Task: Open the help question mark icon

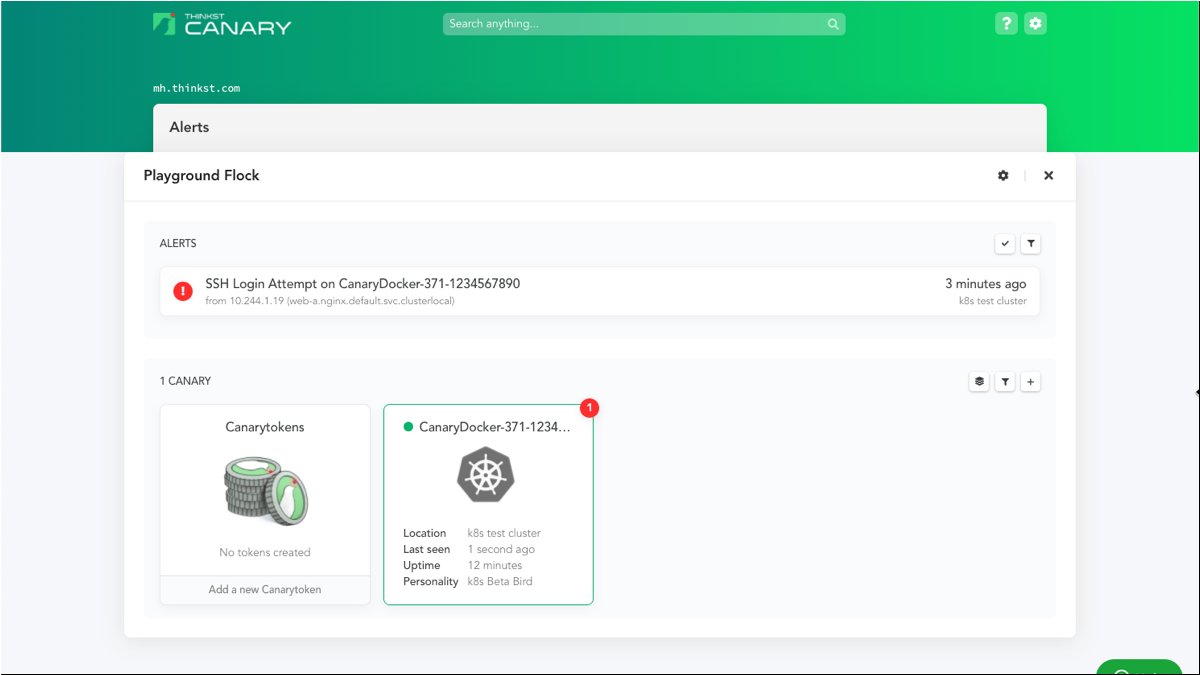Action: 1006,24
